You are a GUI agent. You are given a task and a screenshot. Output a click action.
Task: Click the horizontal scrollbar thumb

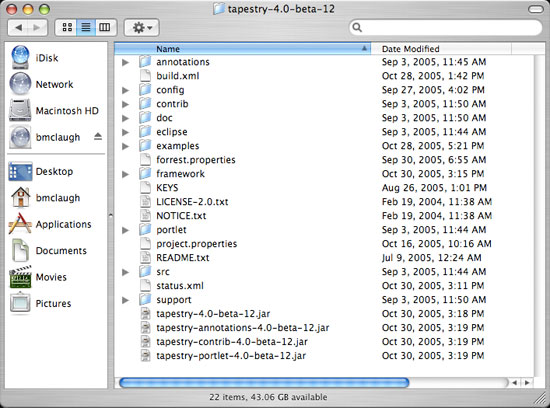264,382
